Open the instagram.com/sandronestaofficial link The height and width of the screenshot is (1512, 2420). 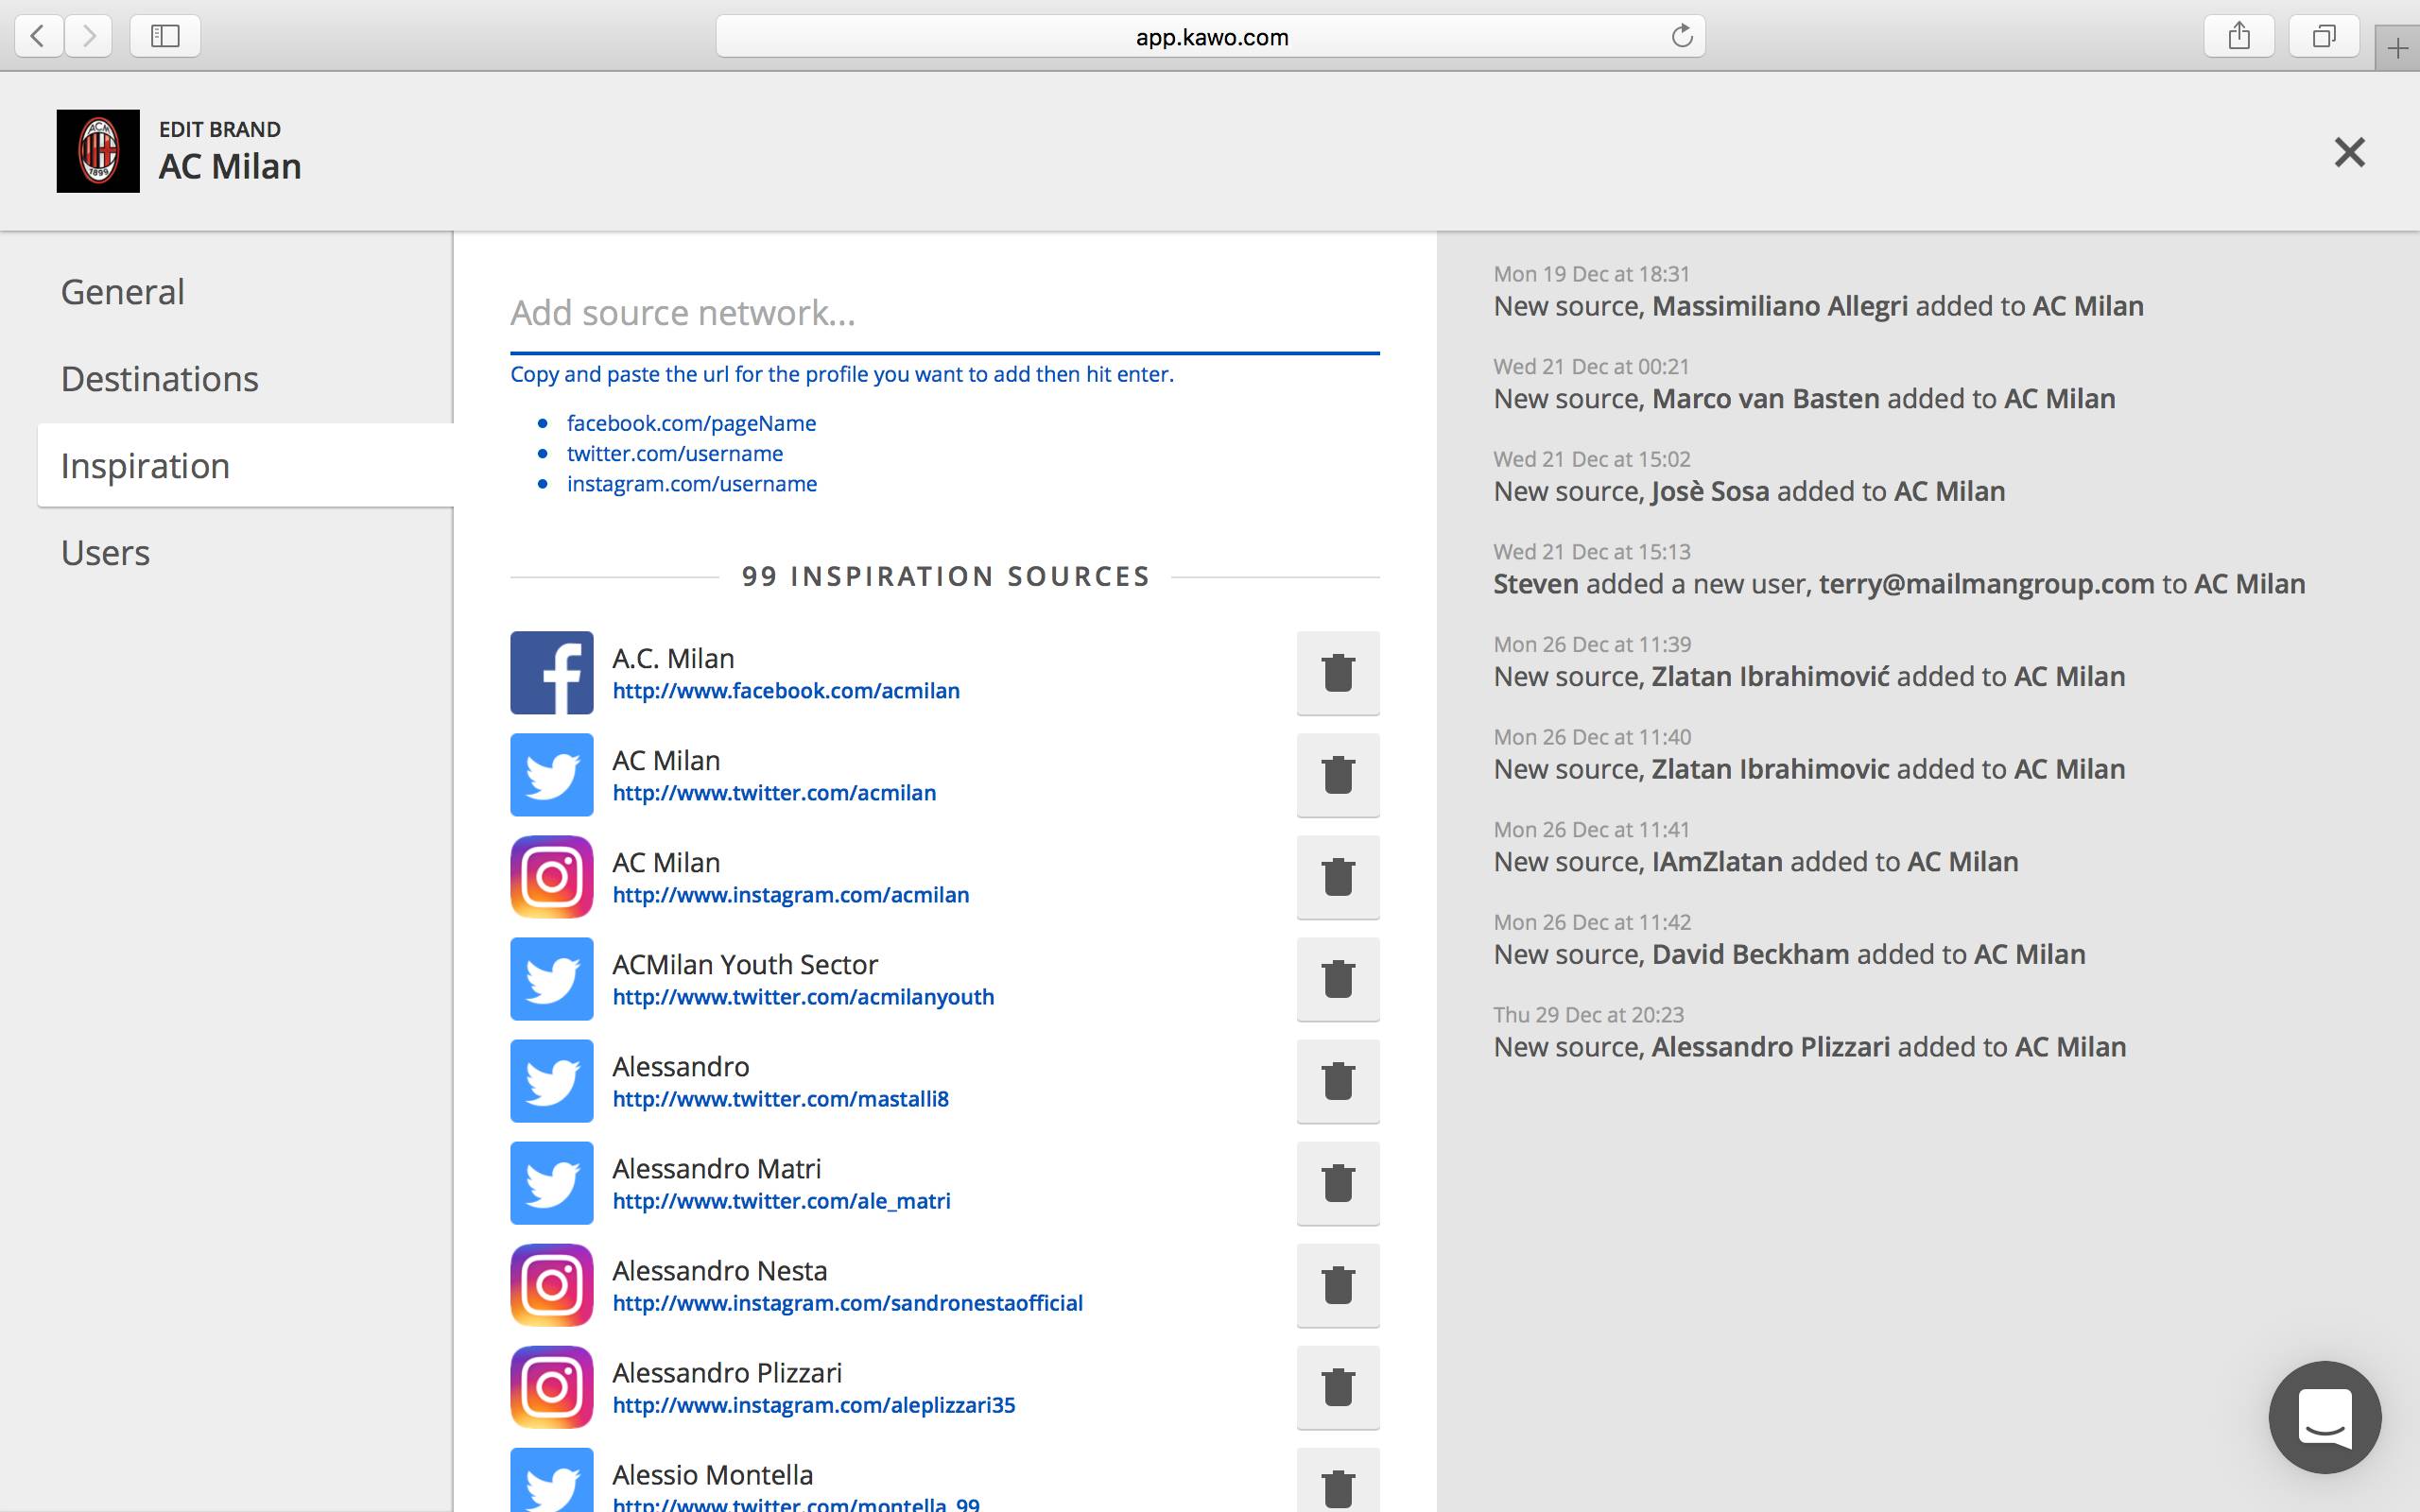pos(847,1303)
